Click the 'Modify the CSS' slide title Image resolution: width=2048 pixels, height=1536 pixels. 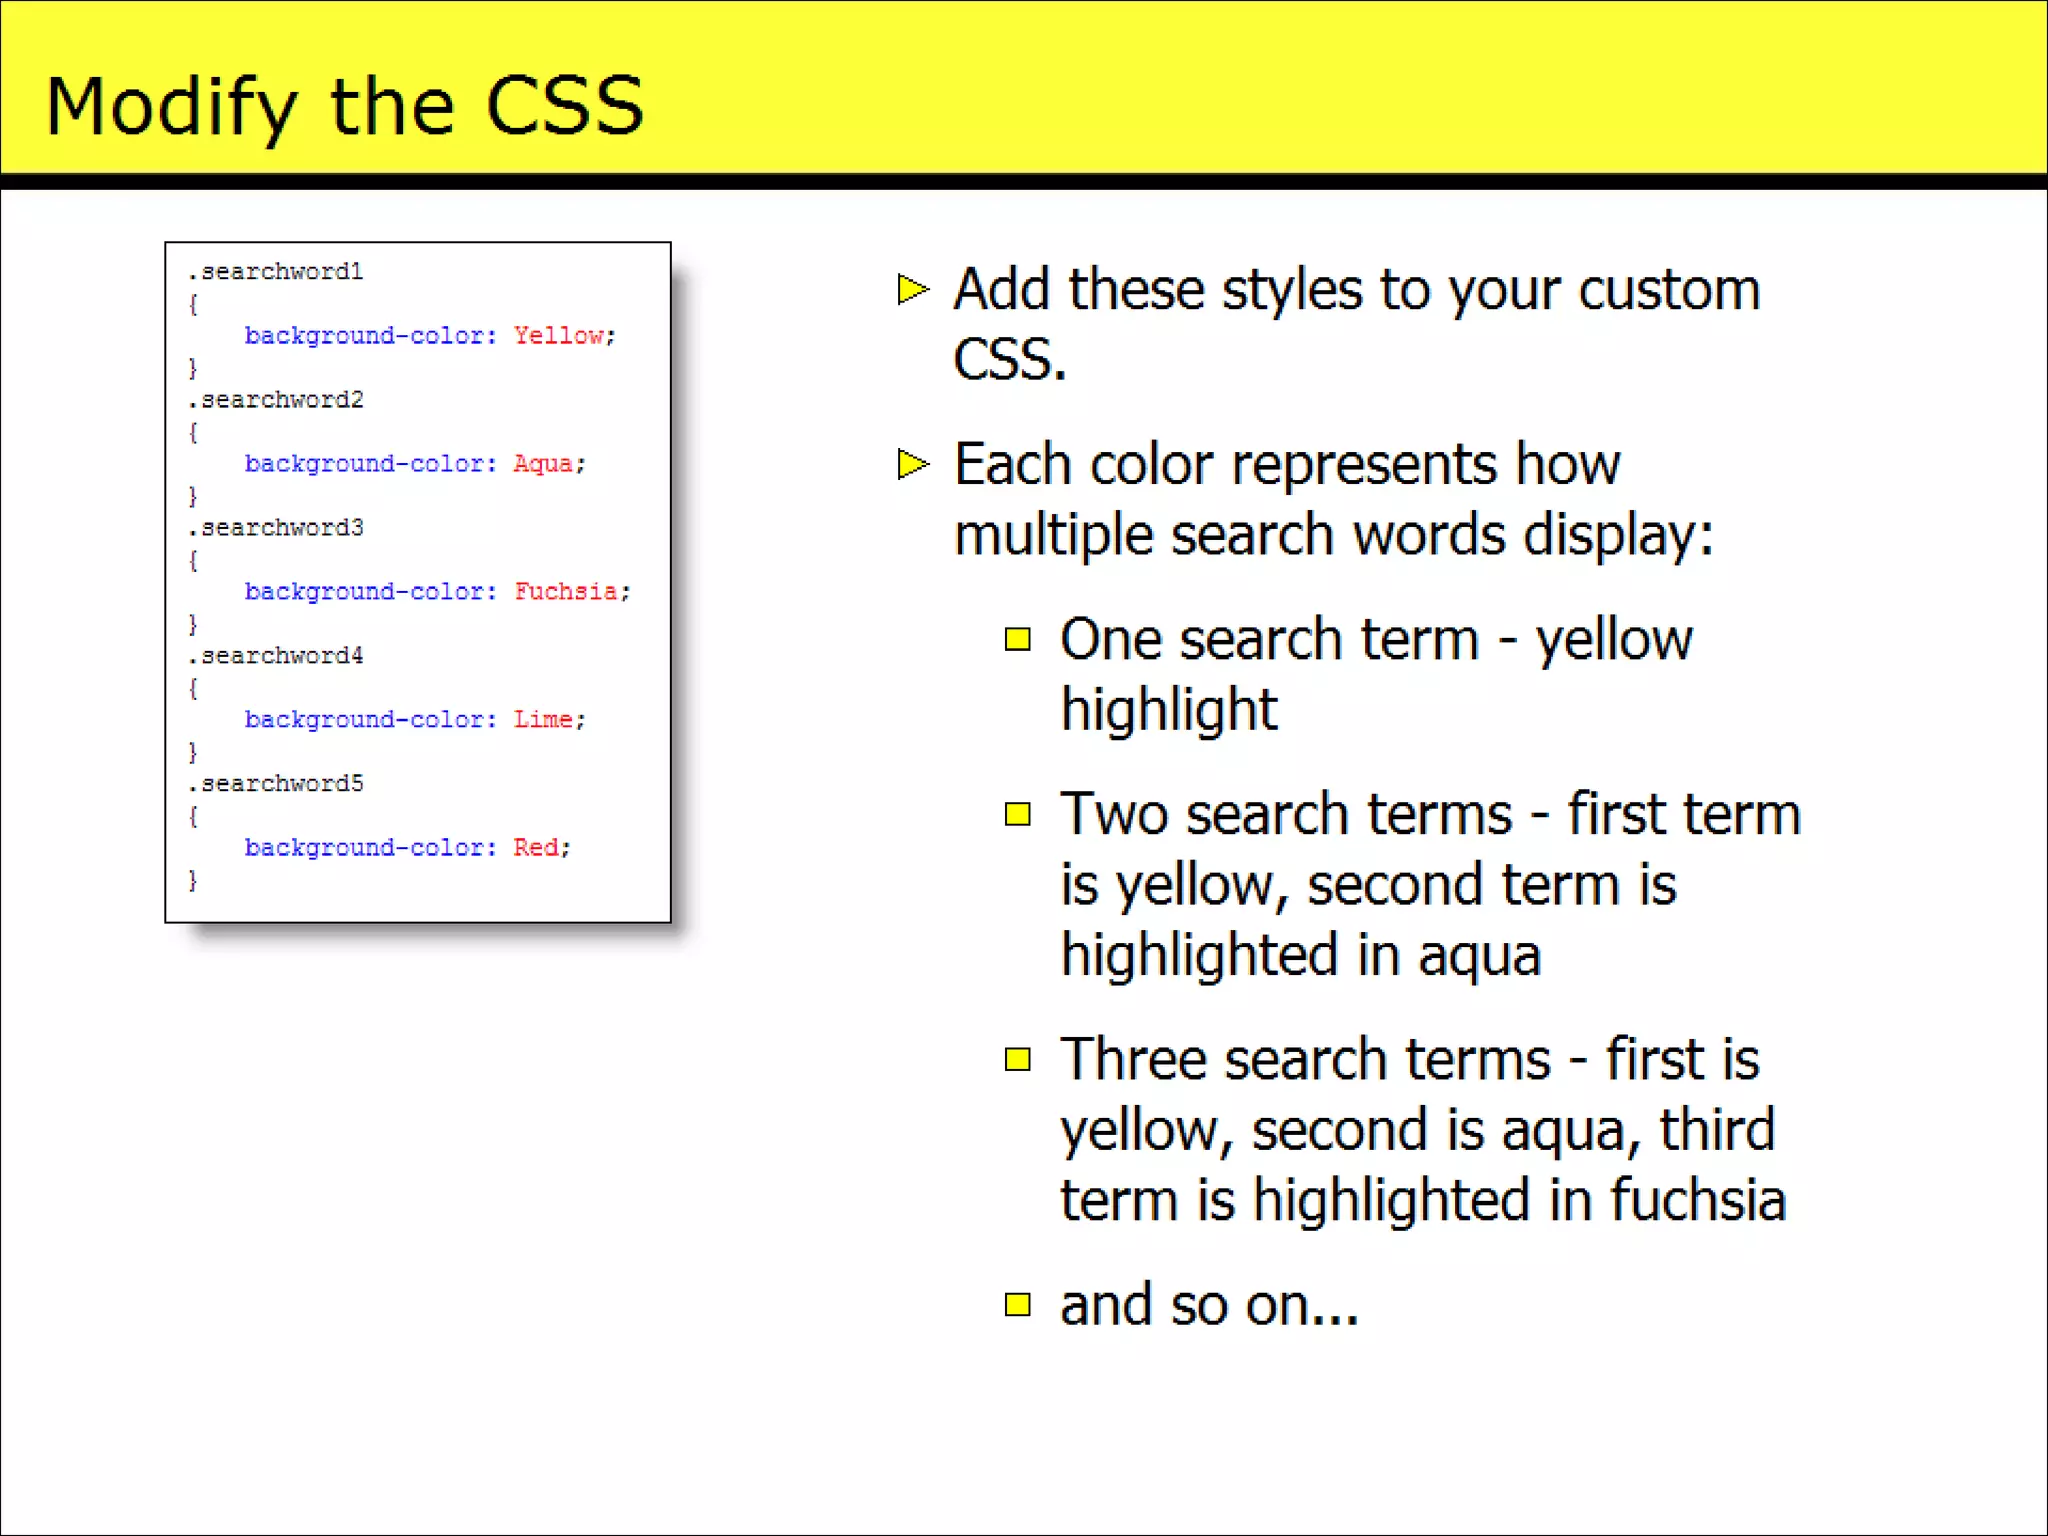pyautogui.click(x=345, y=106)
